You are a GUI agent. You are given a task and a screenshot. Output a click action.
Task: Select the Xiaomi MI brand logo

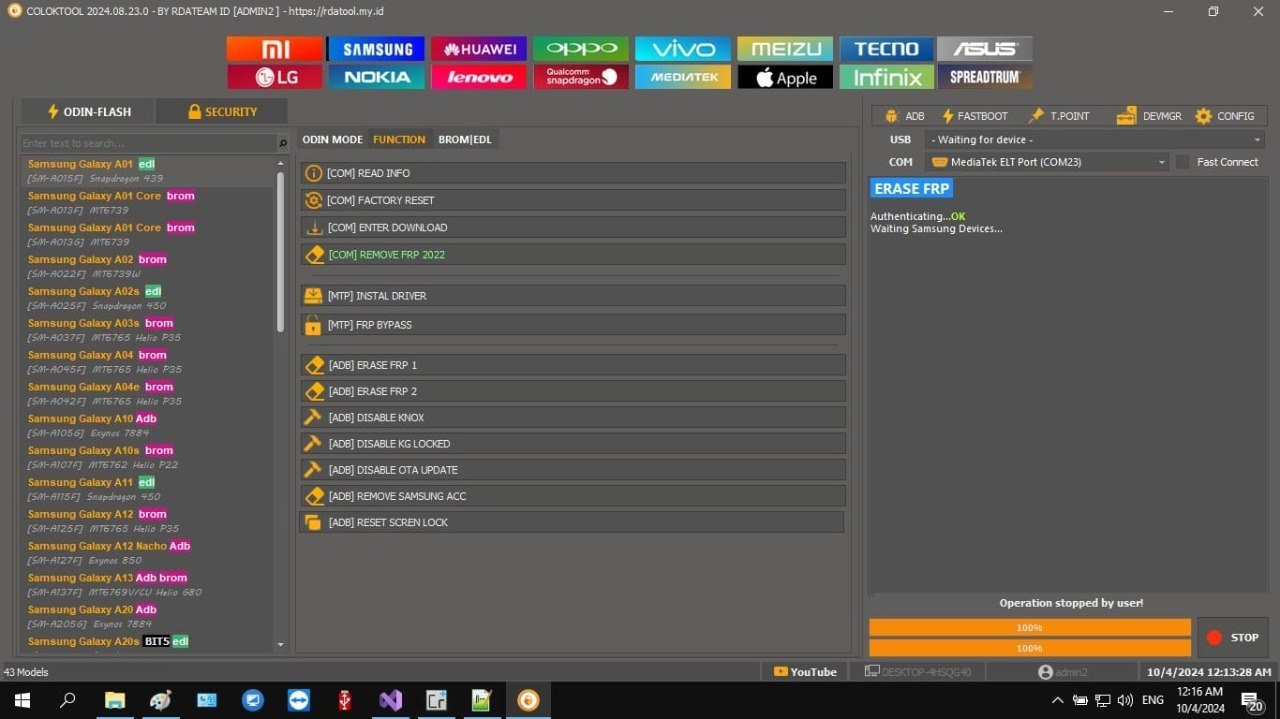275,49
